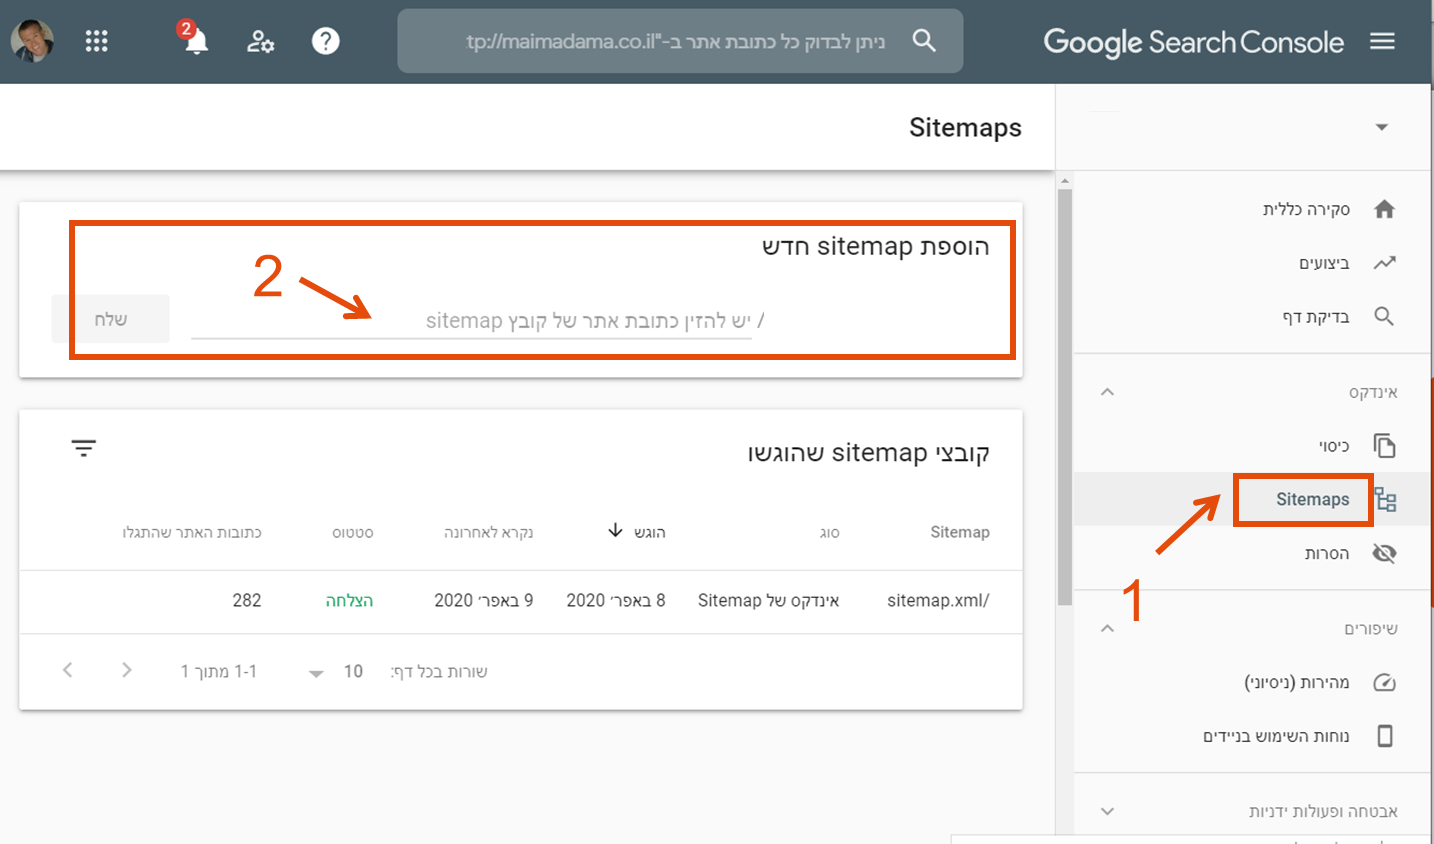Click the 1-1 מתוך 1 pagination text

(x=219, y=671)
